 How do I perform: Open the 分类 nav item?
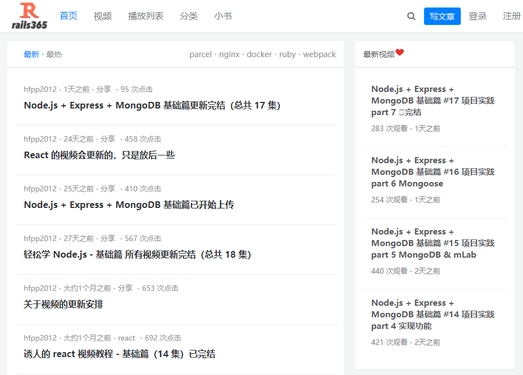coord(189,16)
